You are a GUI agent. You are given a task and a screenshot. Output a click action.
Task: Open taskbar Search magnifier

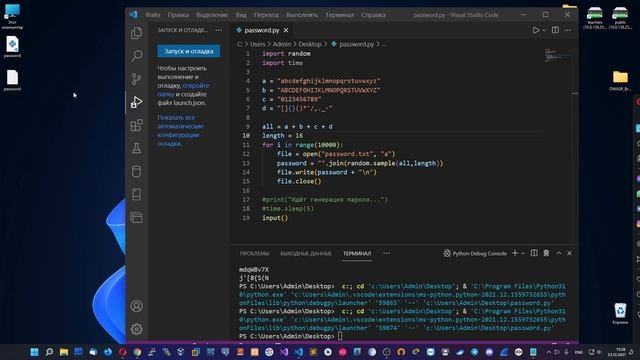pyautogui.click(x=49, y=352)
